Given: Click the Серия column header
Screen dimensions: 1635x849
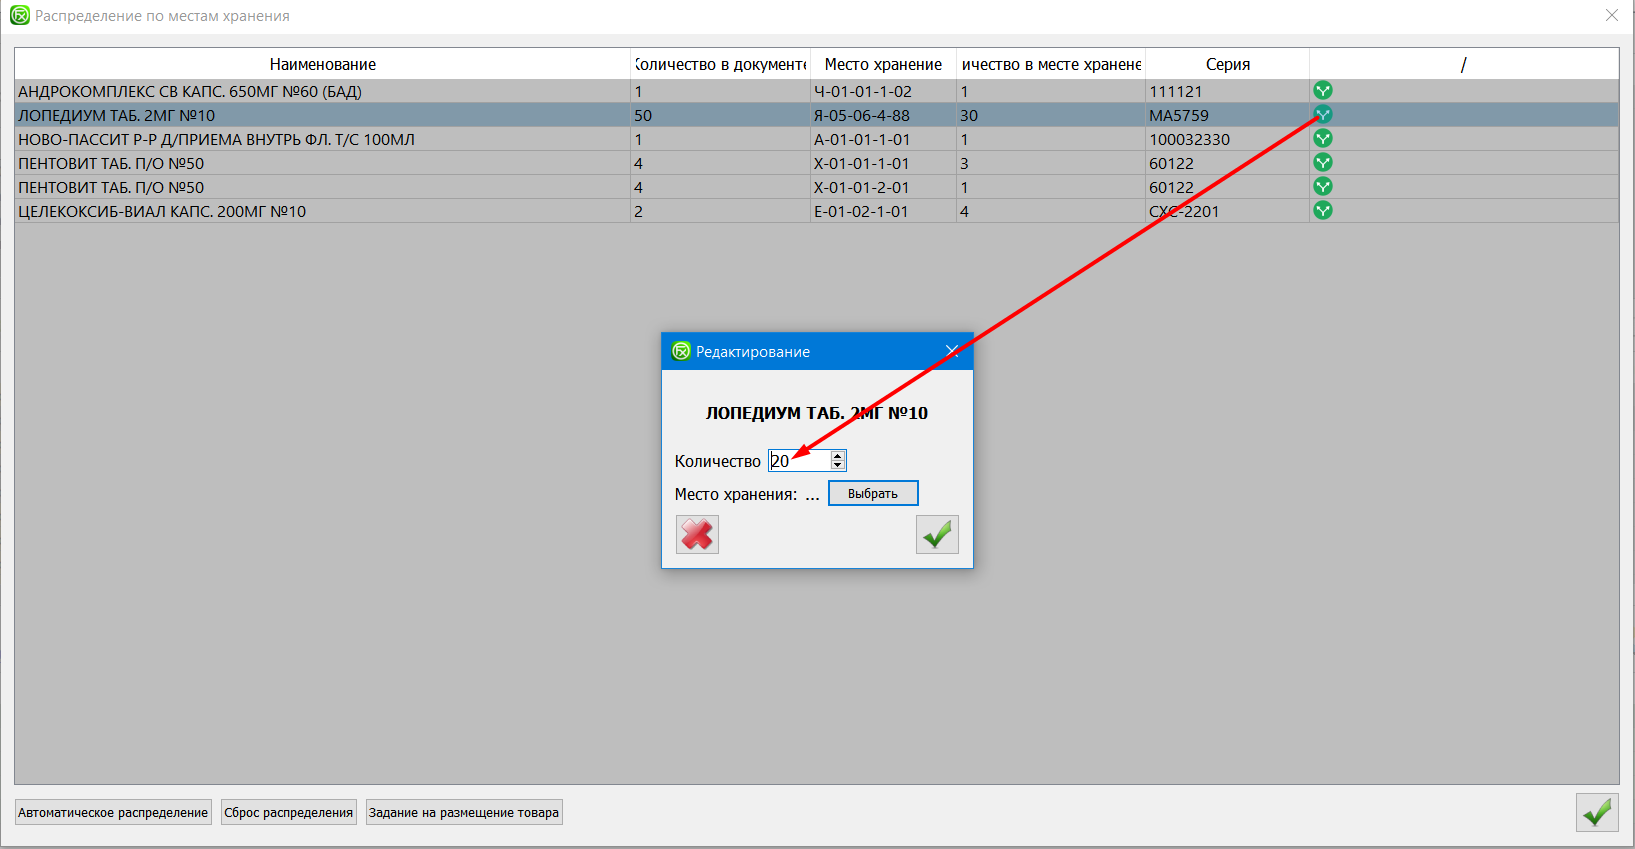Looking at the screenshot, I should point(1227,64).
